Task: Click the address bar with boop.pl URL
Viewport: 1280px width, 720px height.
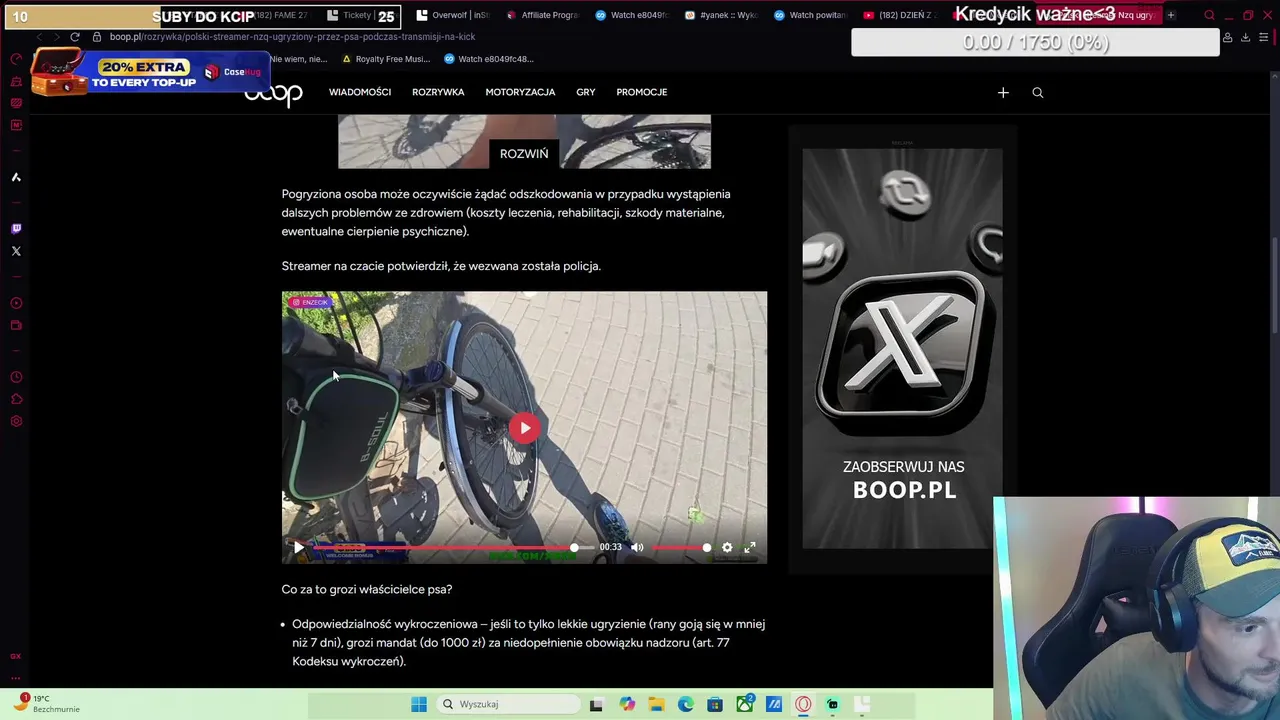Action: [292, 37]
